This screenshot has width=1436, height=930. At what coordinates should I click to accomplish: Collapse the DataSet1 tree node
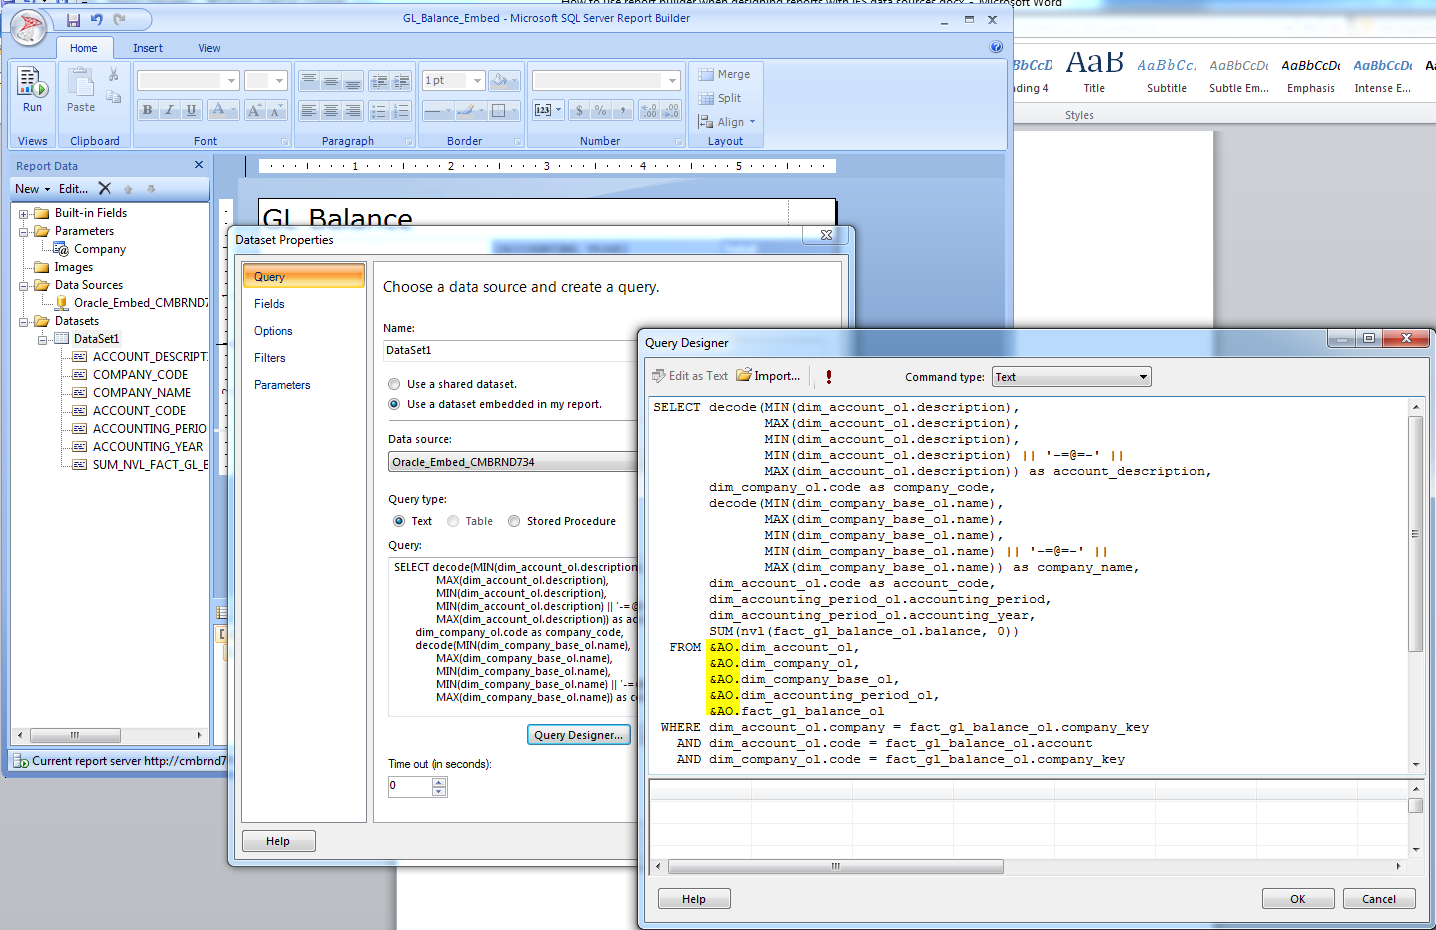click(43, 340)
